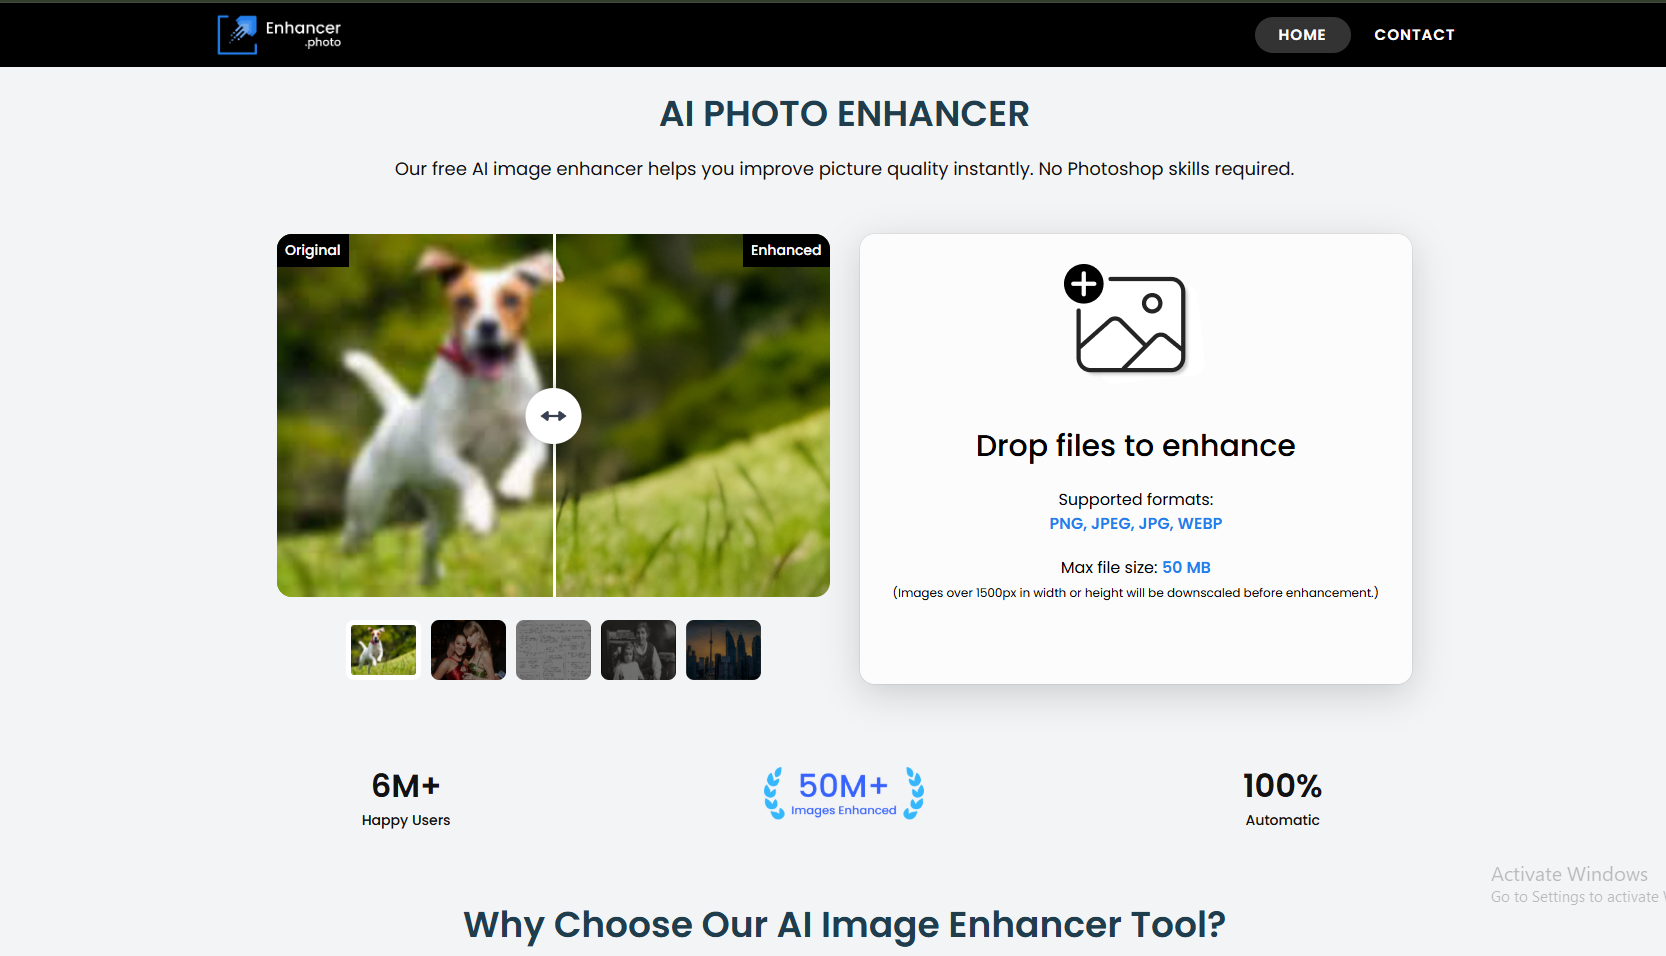Open the HOME menu item

pyautogui.click(x=1302, y=35)
